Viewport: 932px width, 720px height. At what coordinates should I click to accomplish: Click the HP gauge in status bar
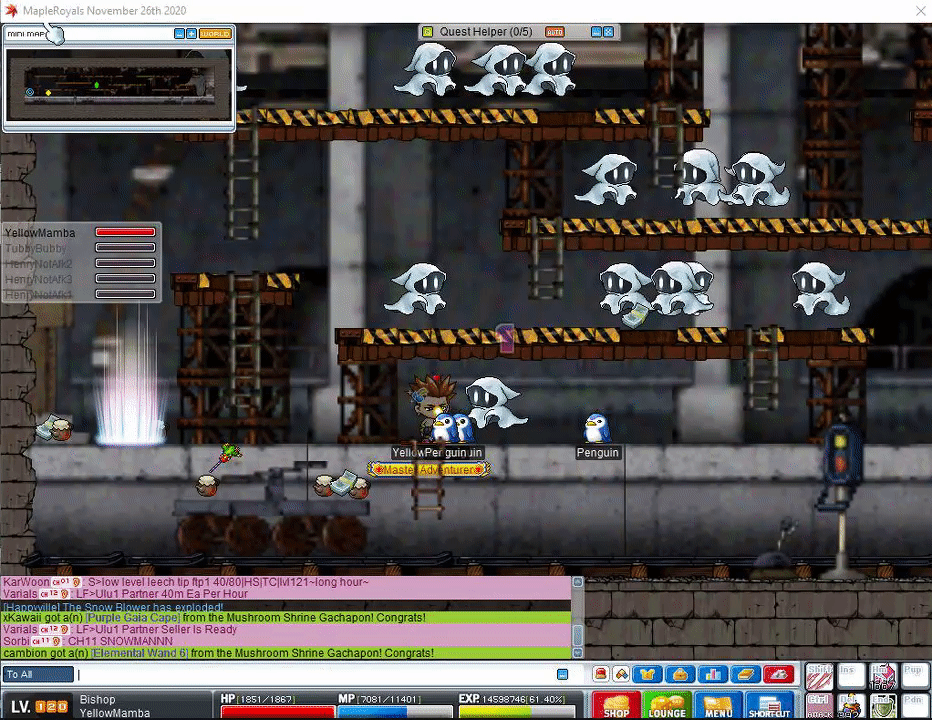click(278, 712)
